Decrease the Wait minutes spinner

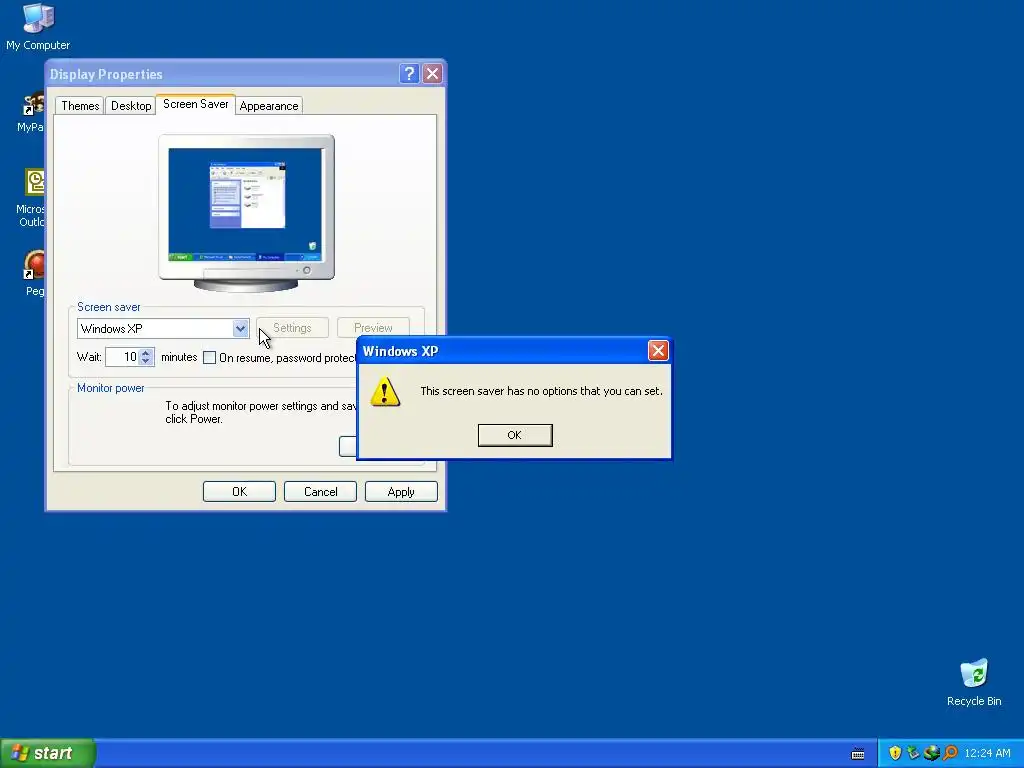point(146,362)
